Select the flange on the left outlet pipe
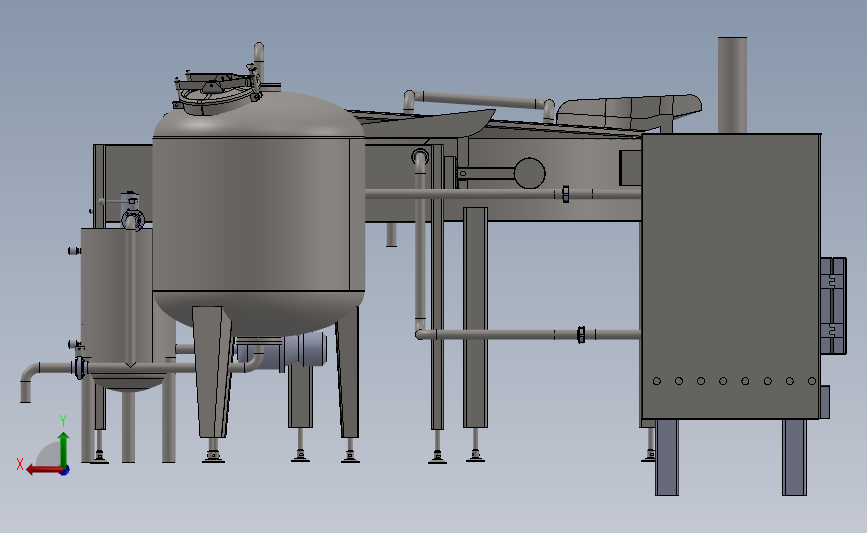The image size is (867, 533). tap(80, 368)
